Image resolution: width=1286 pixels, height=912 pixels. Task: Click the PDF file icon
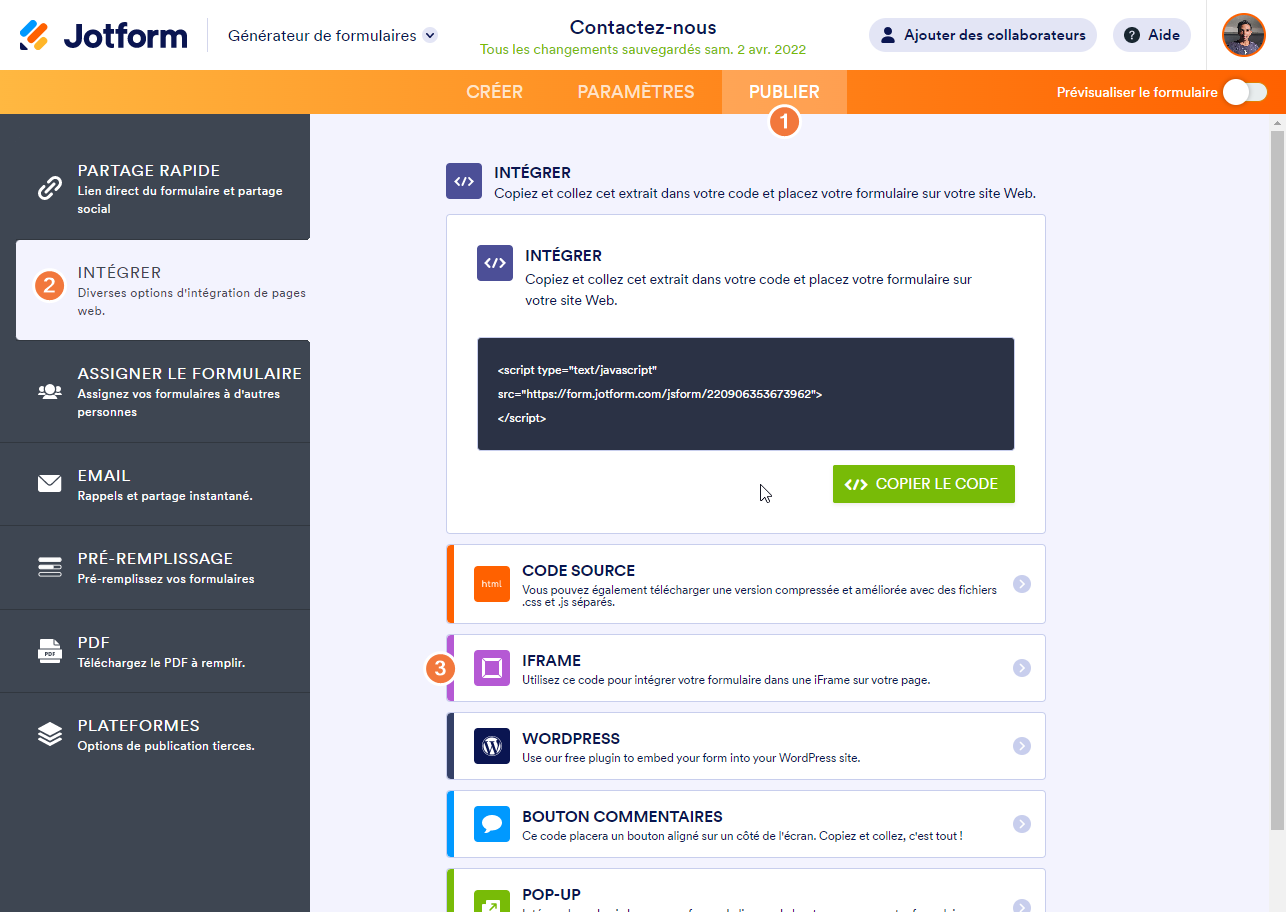point(50,651)
